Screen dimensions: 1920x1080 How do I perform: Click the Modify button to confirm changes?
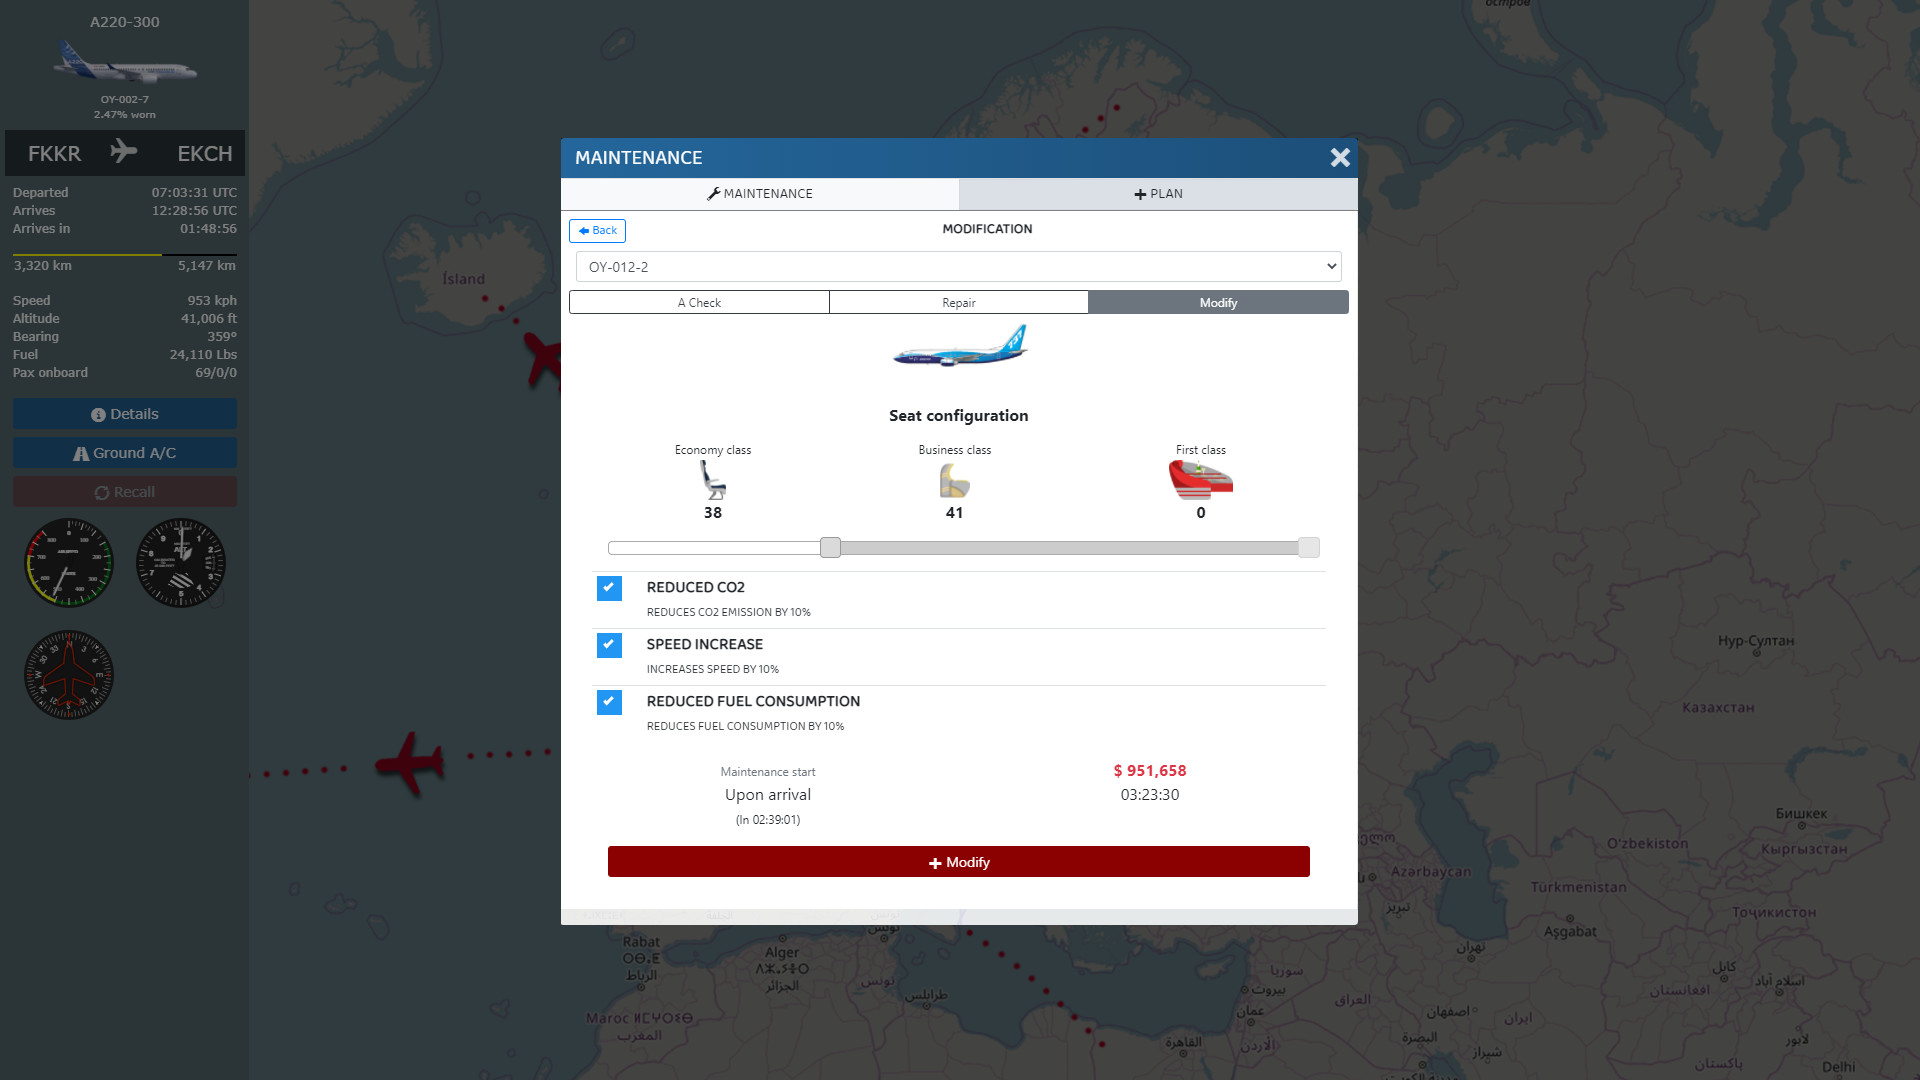959,861
